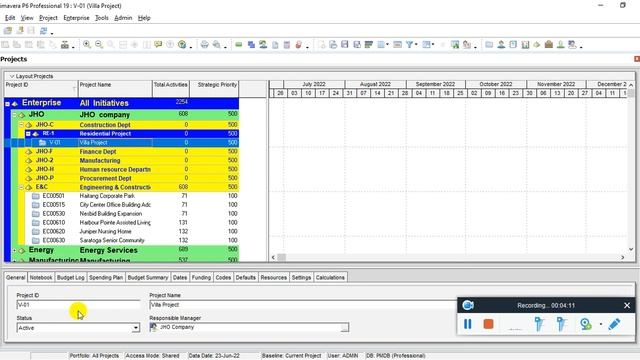Collapse the JHO company node
This screenshot has width=640, height=360.
tap(14, 115)
